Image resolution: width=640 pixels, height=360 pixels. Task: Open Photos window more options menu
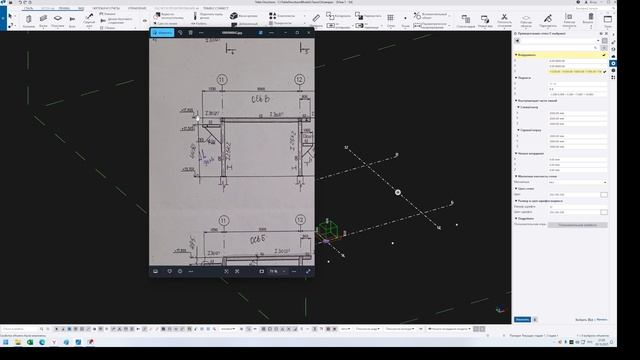point(201,33)
